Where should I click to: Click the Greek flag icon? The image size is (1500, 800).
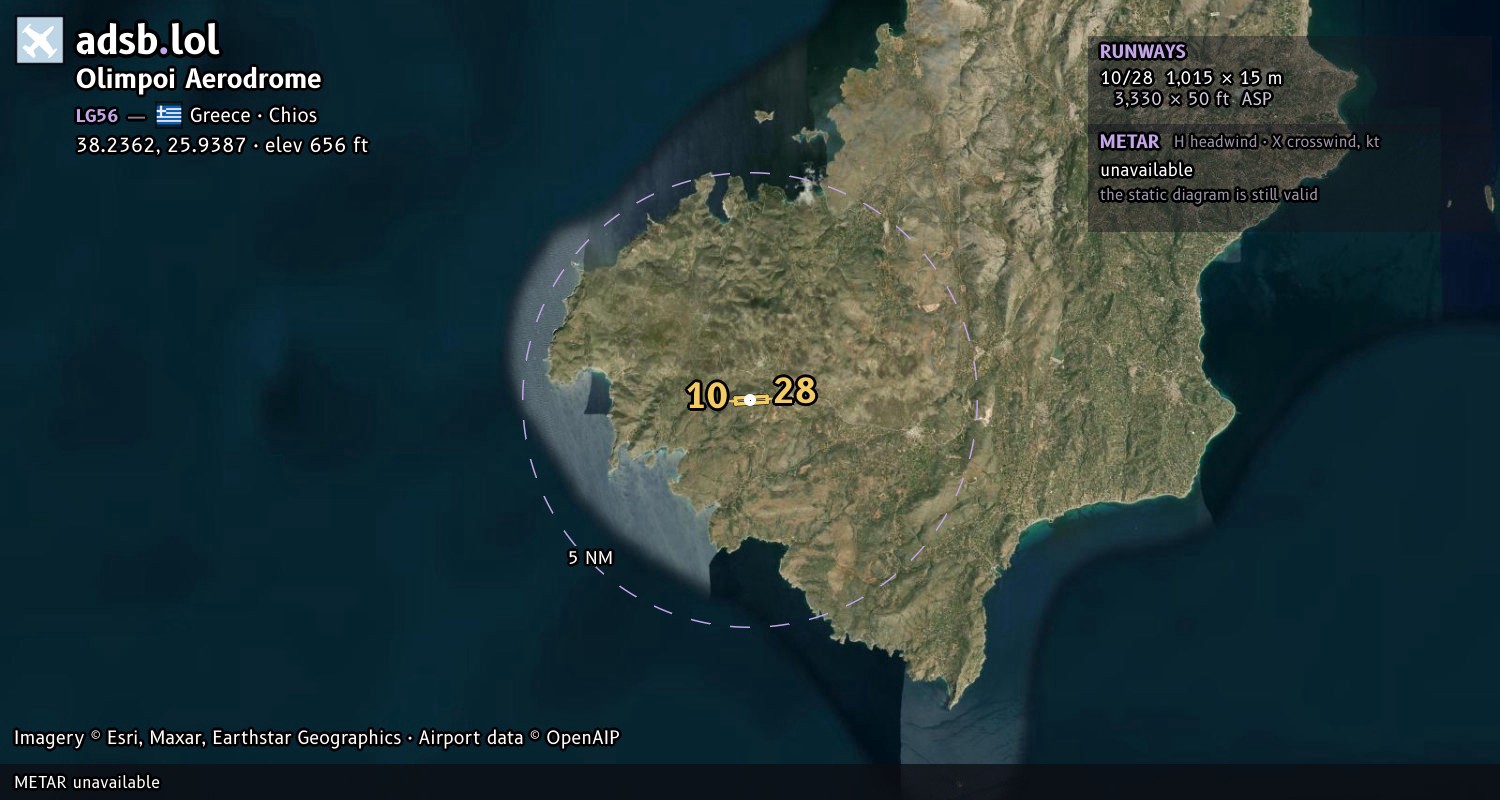(169, 115)
